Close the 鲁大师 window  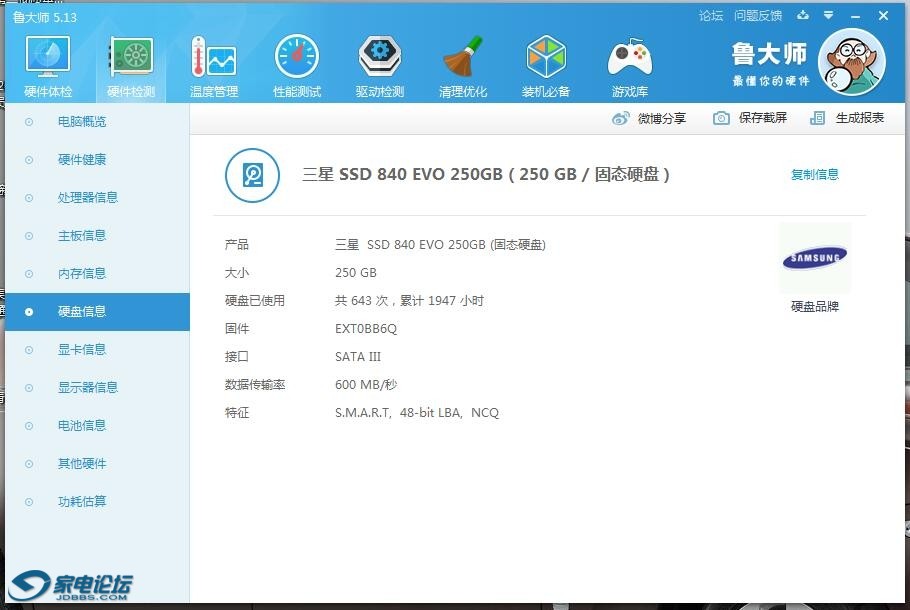[883, 16]
